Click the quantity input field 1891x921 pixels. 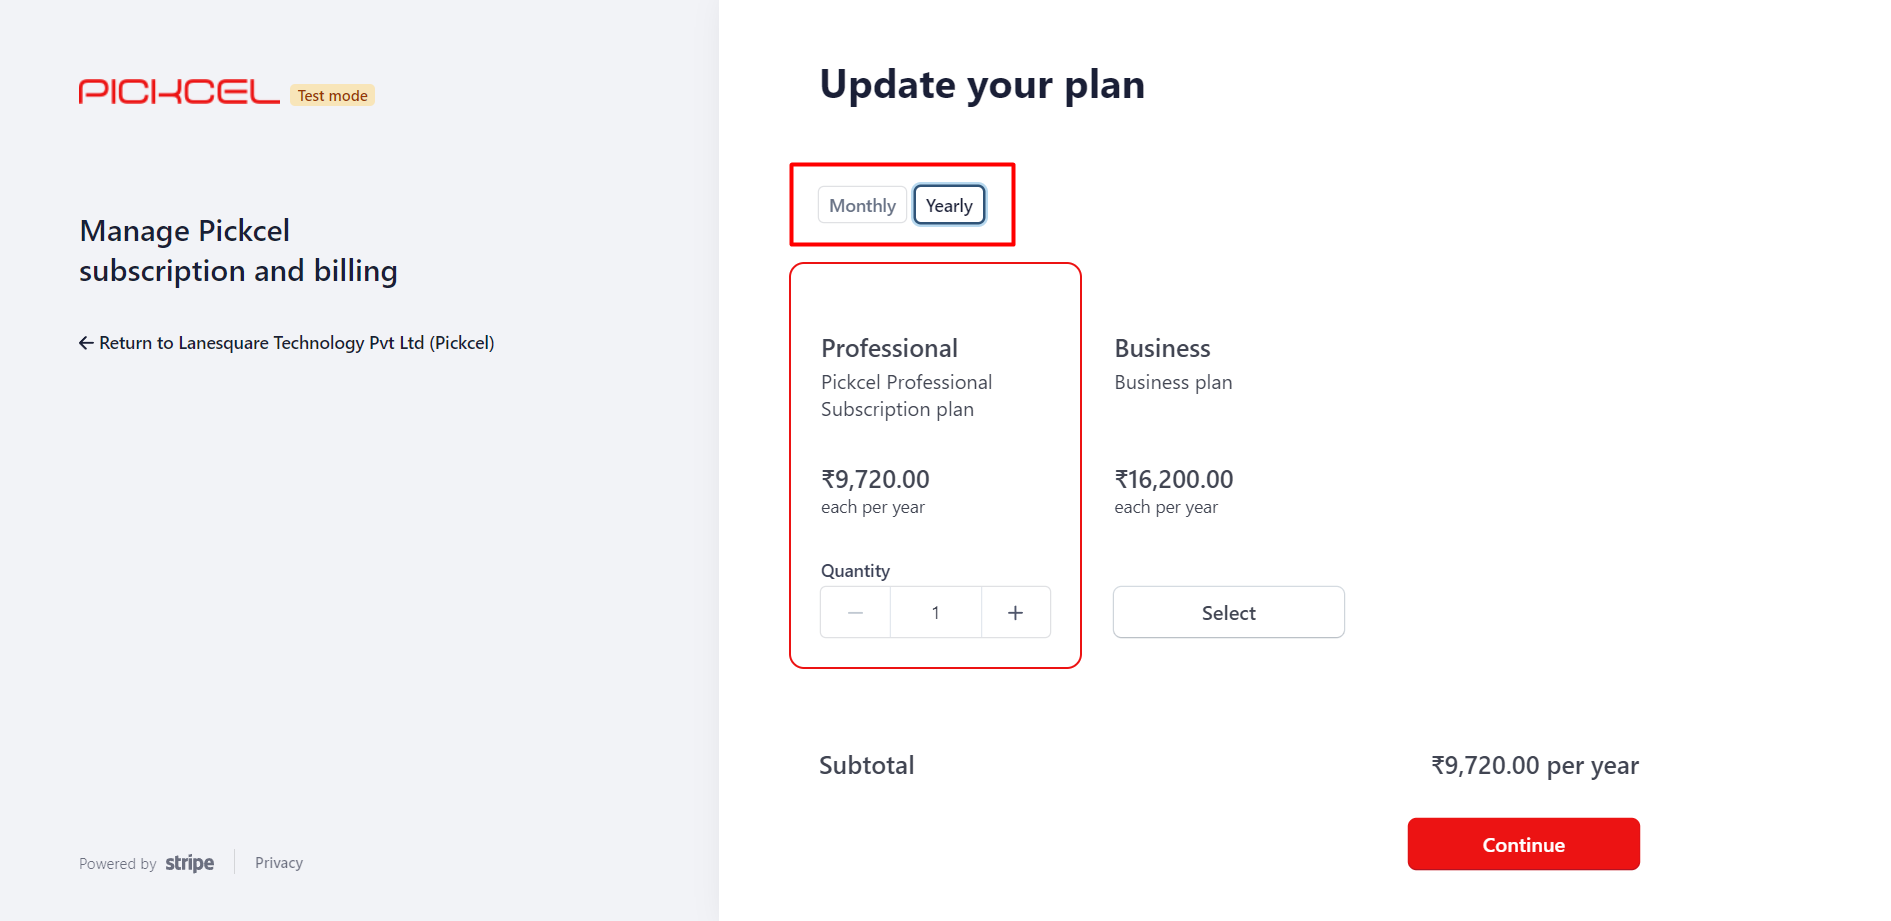(x=936, y=612)
